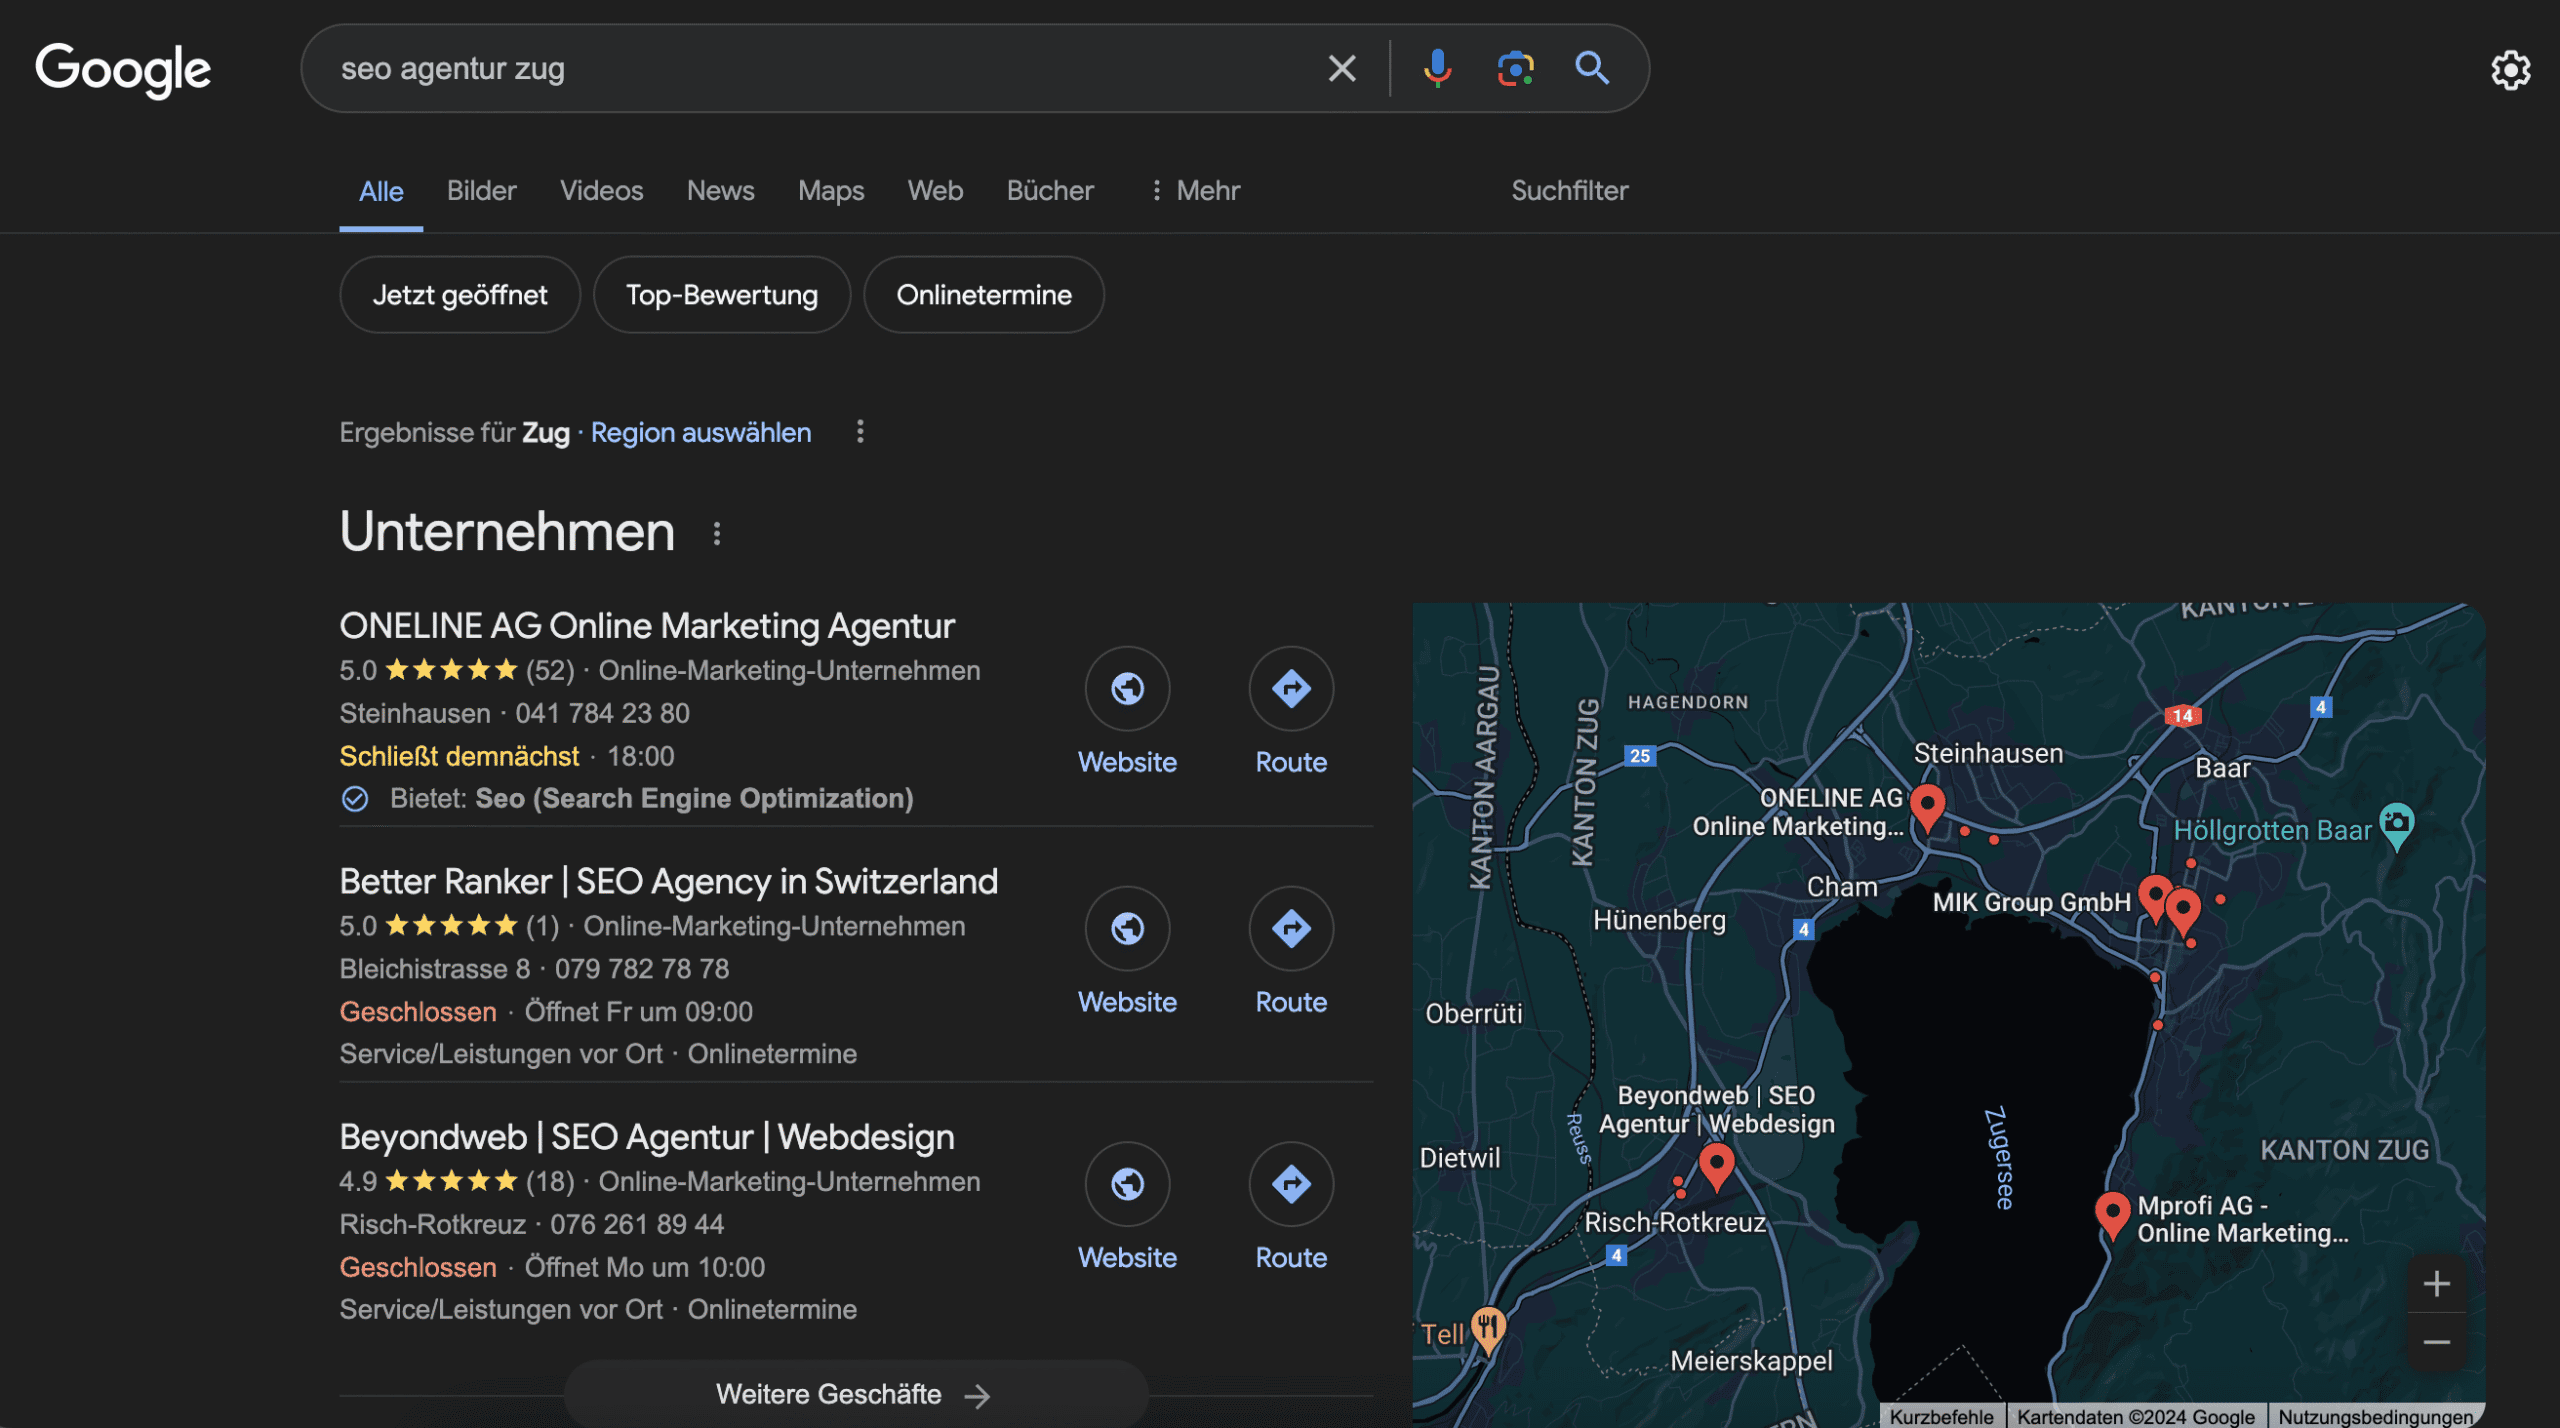
Task: Click 'Schließt demnächst' status text
Action: pos(459,756)
